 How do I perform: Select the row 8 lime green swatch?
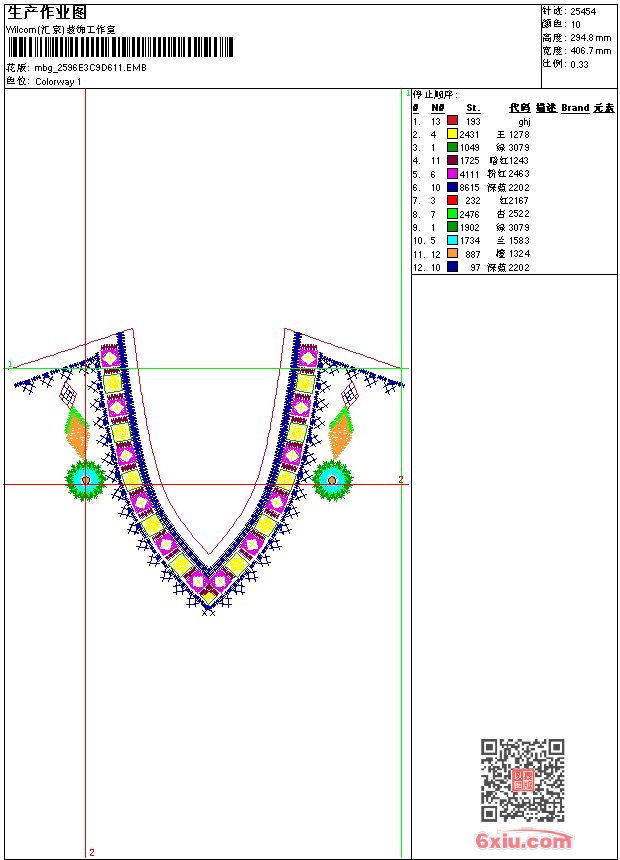[452, 213]
